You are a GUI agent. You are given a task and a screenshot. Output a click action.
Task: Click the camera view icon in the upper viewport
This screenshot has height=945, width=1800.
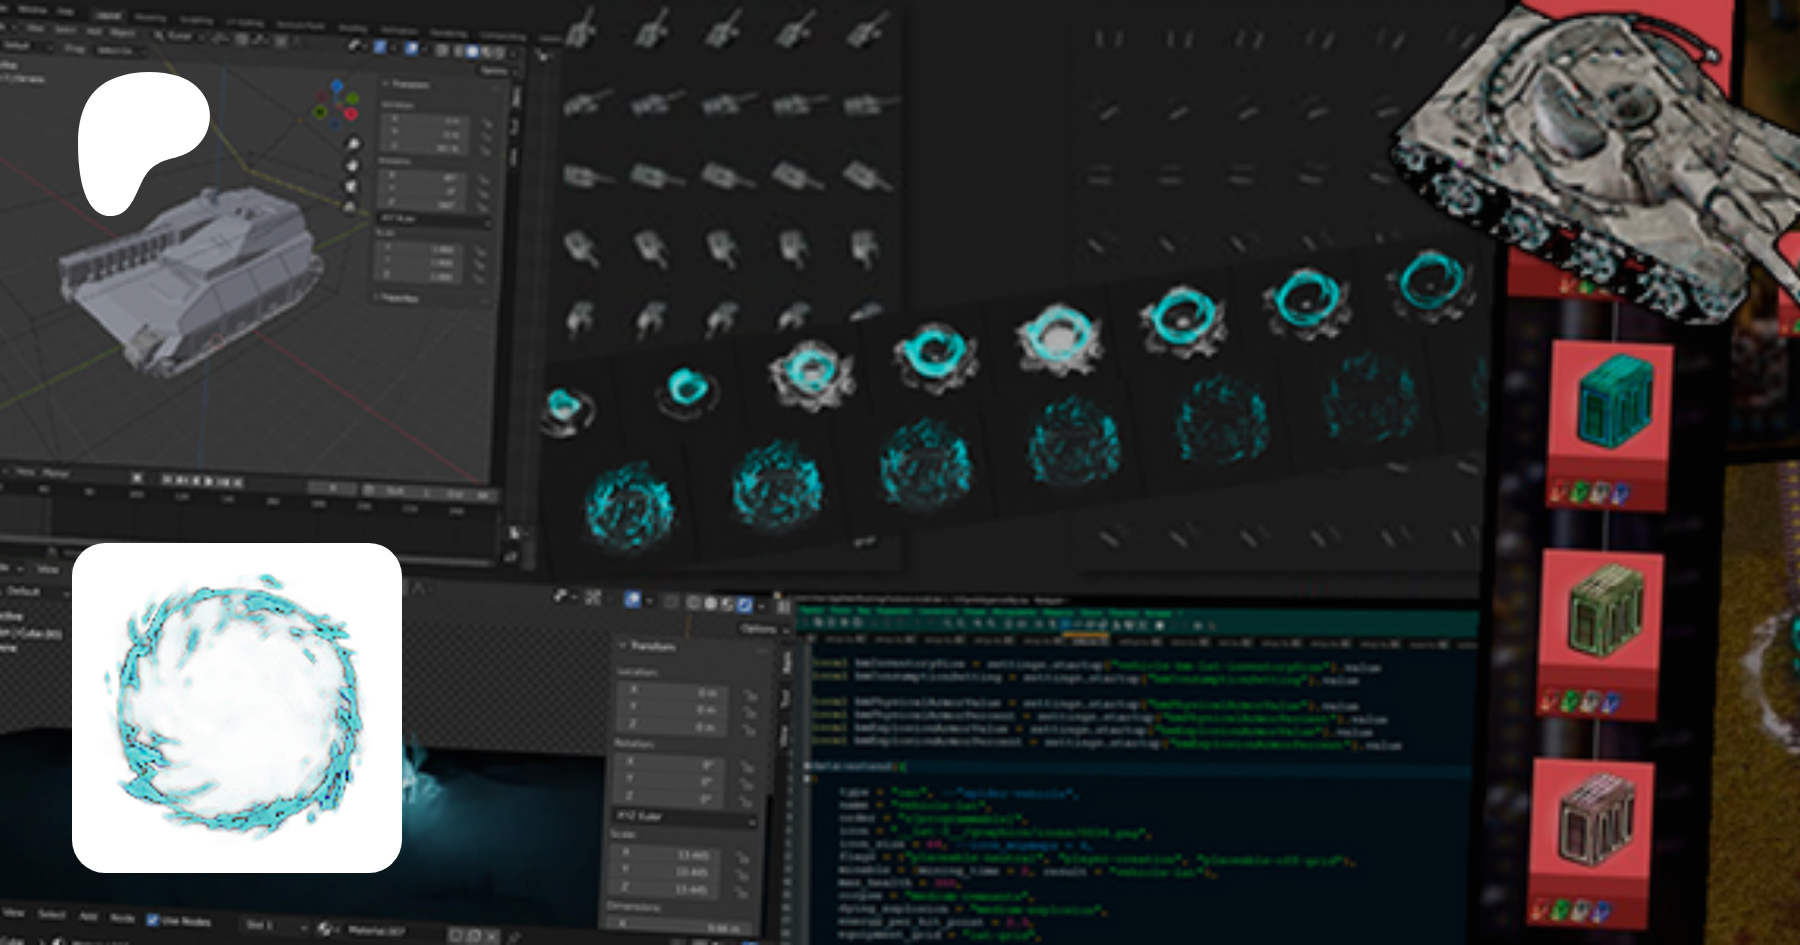[x=352, y=186]
